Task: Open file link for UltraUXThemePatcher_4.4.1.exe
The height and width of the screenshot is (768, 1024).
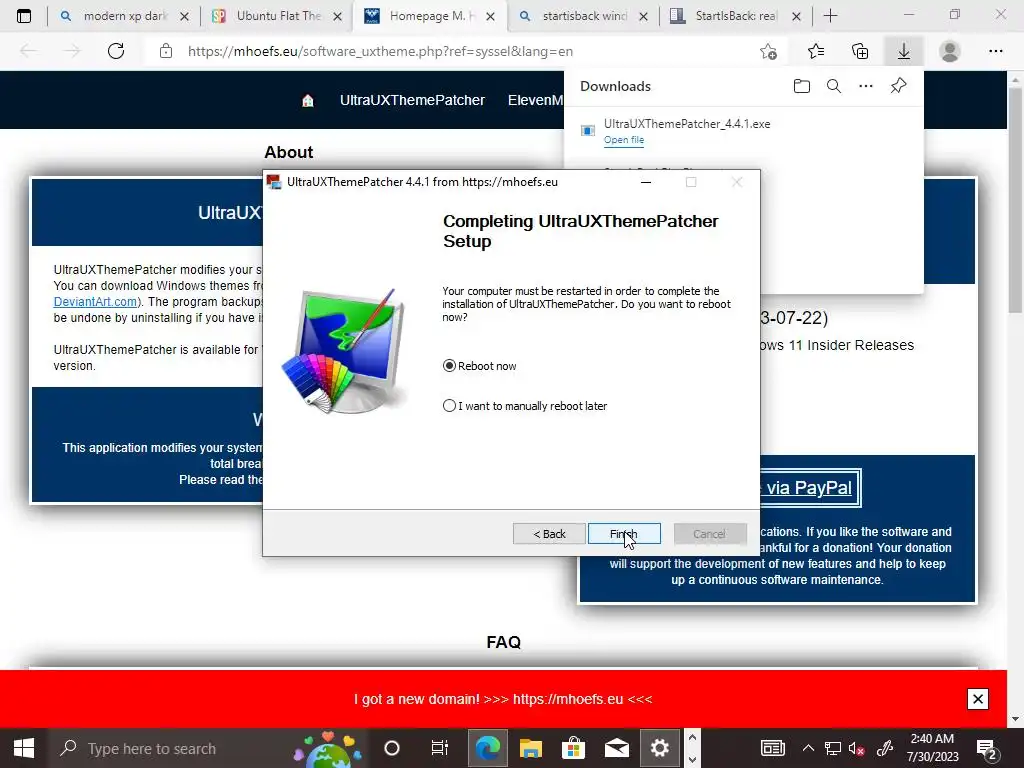Action: (x=624, y=140)
